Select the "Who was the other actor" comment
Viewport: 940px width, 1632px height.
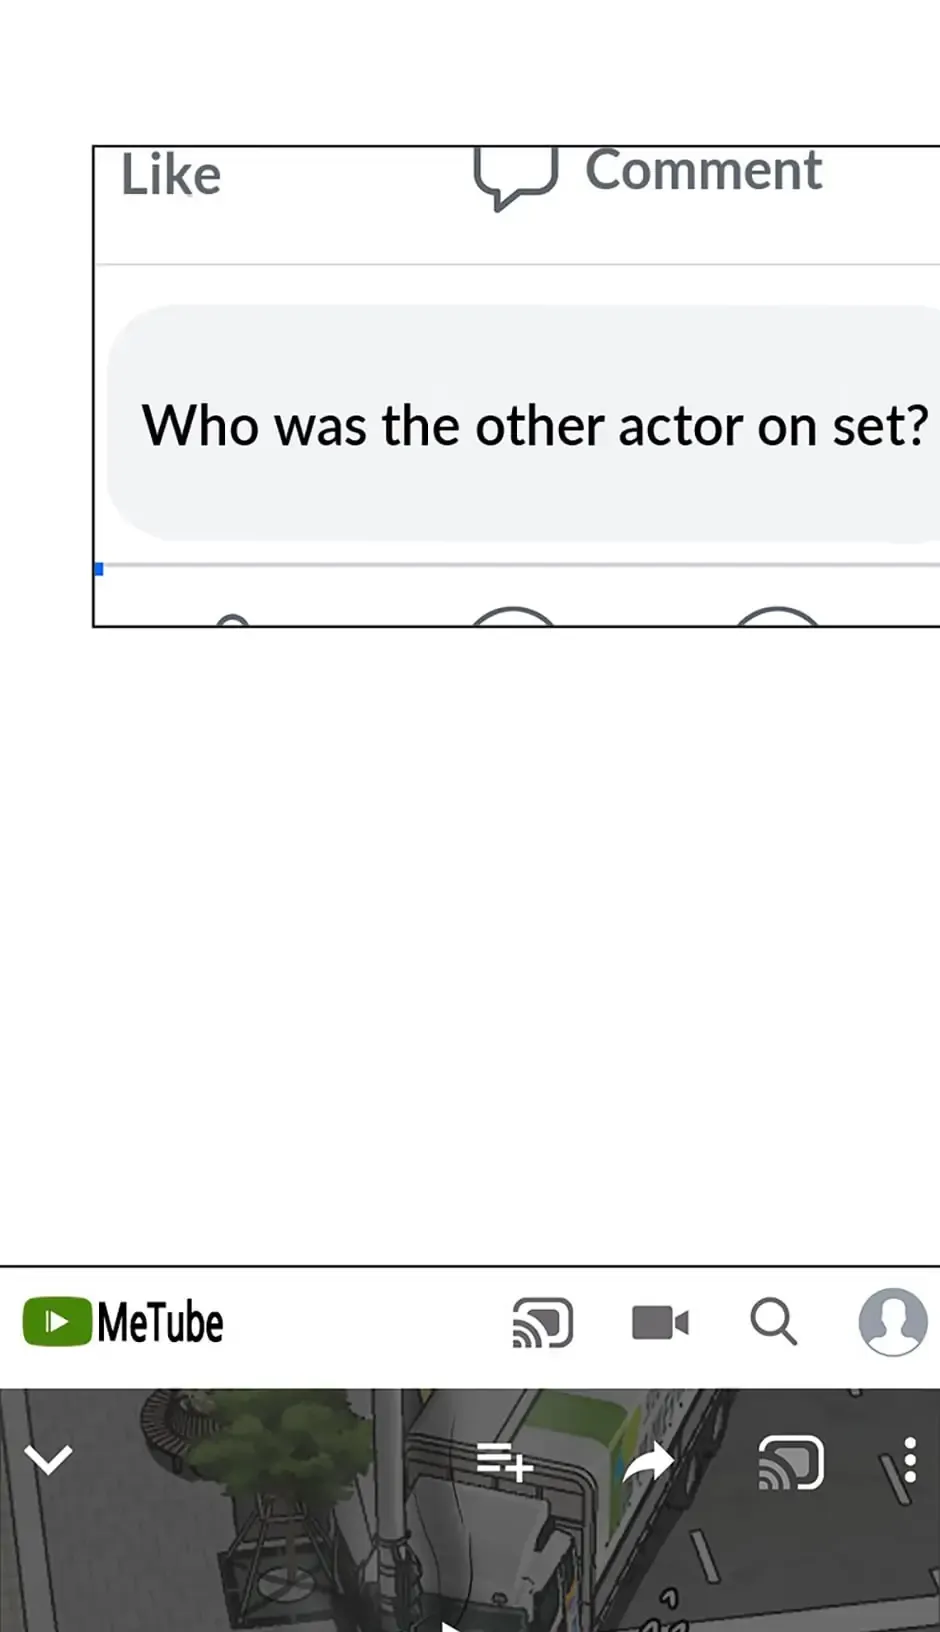click(x=534, y=425)
